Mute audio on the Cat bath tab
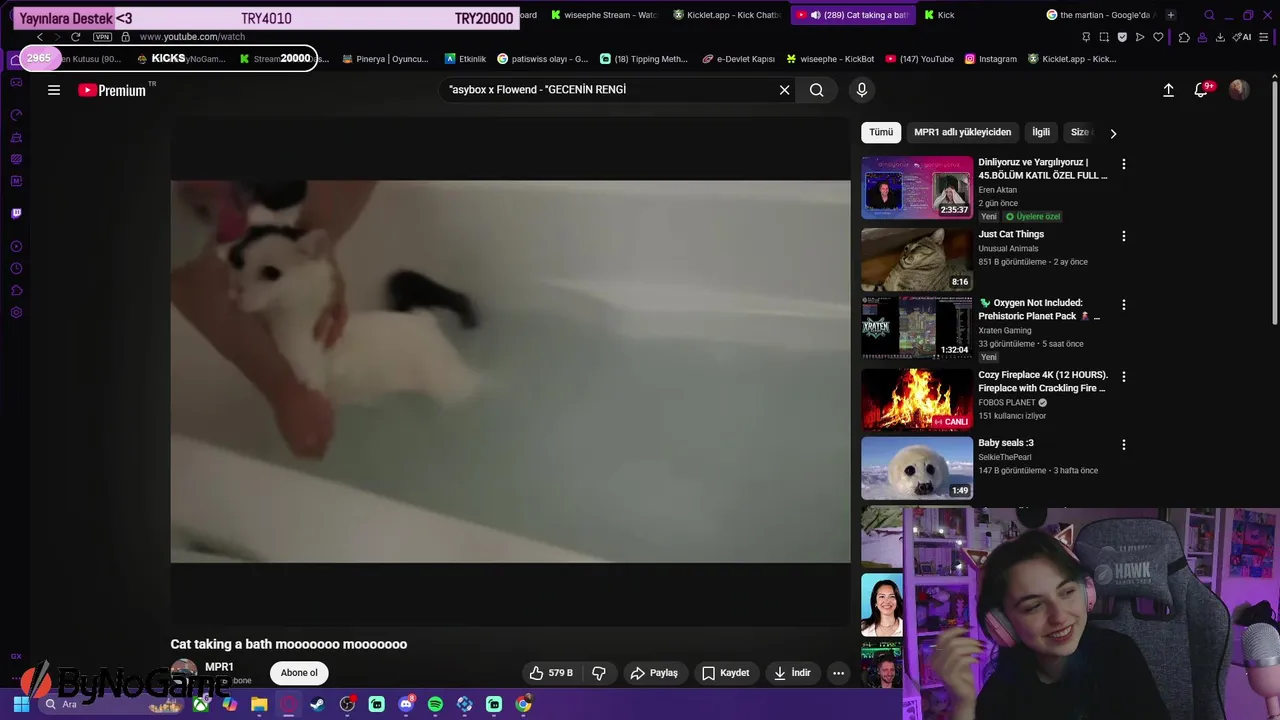This screenshot has width=1280, height=720. (816, 15)
